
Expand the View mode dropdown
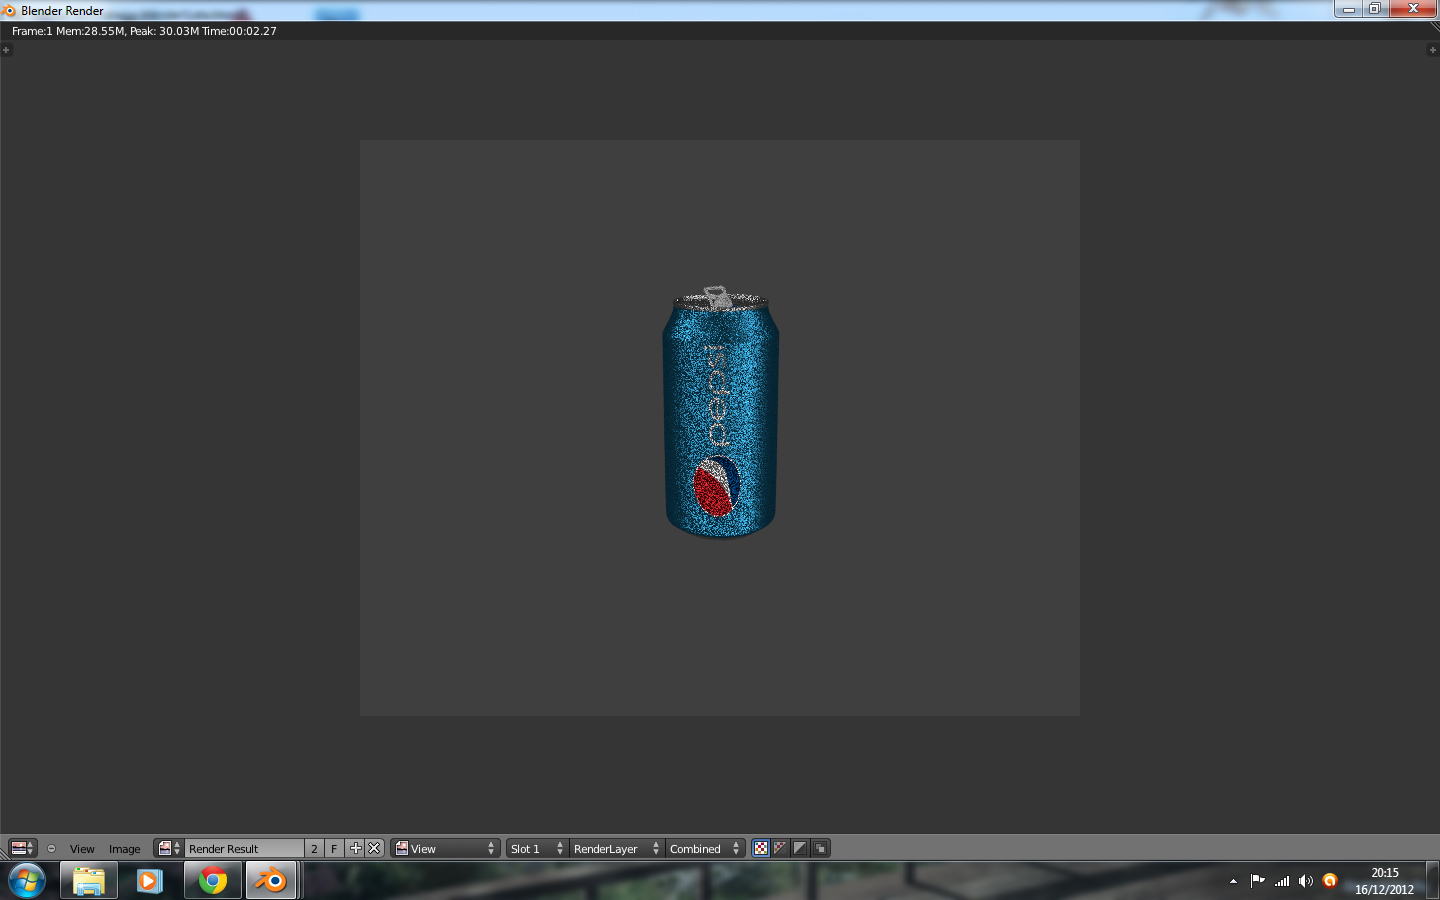pos(445,848)
